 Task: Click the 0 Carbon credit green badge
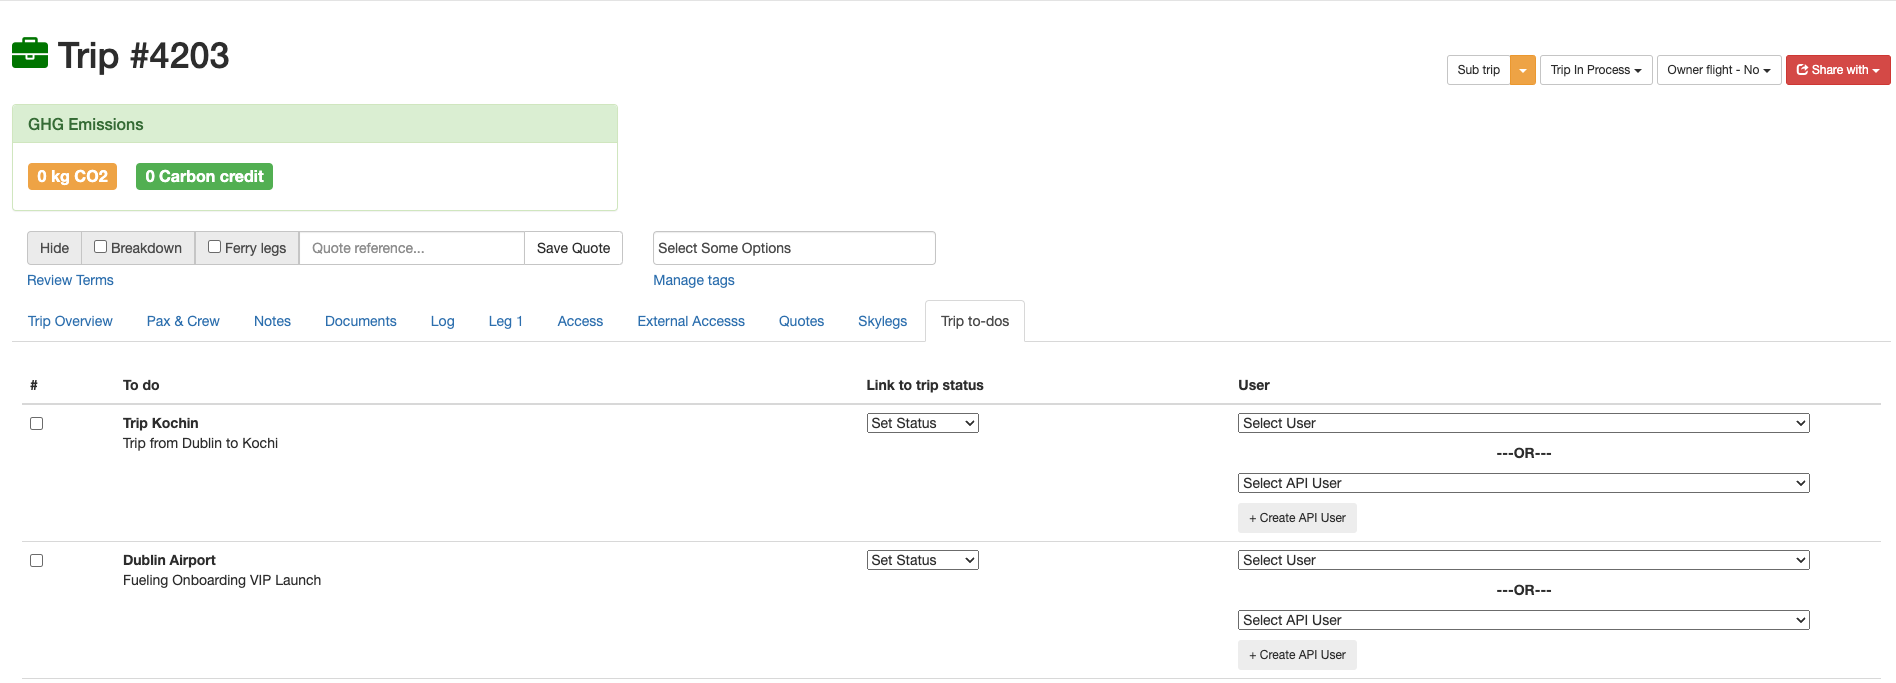coord(204,176)
